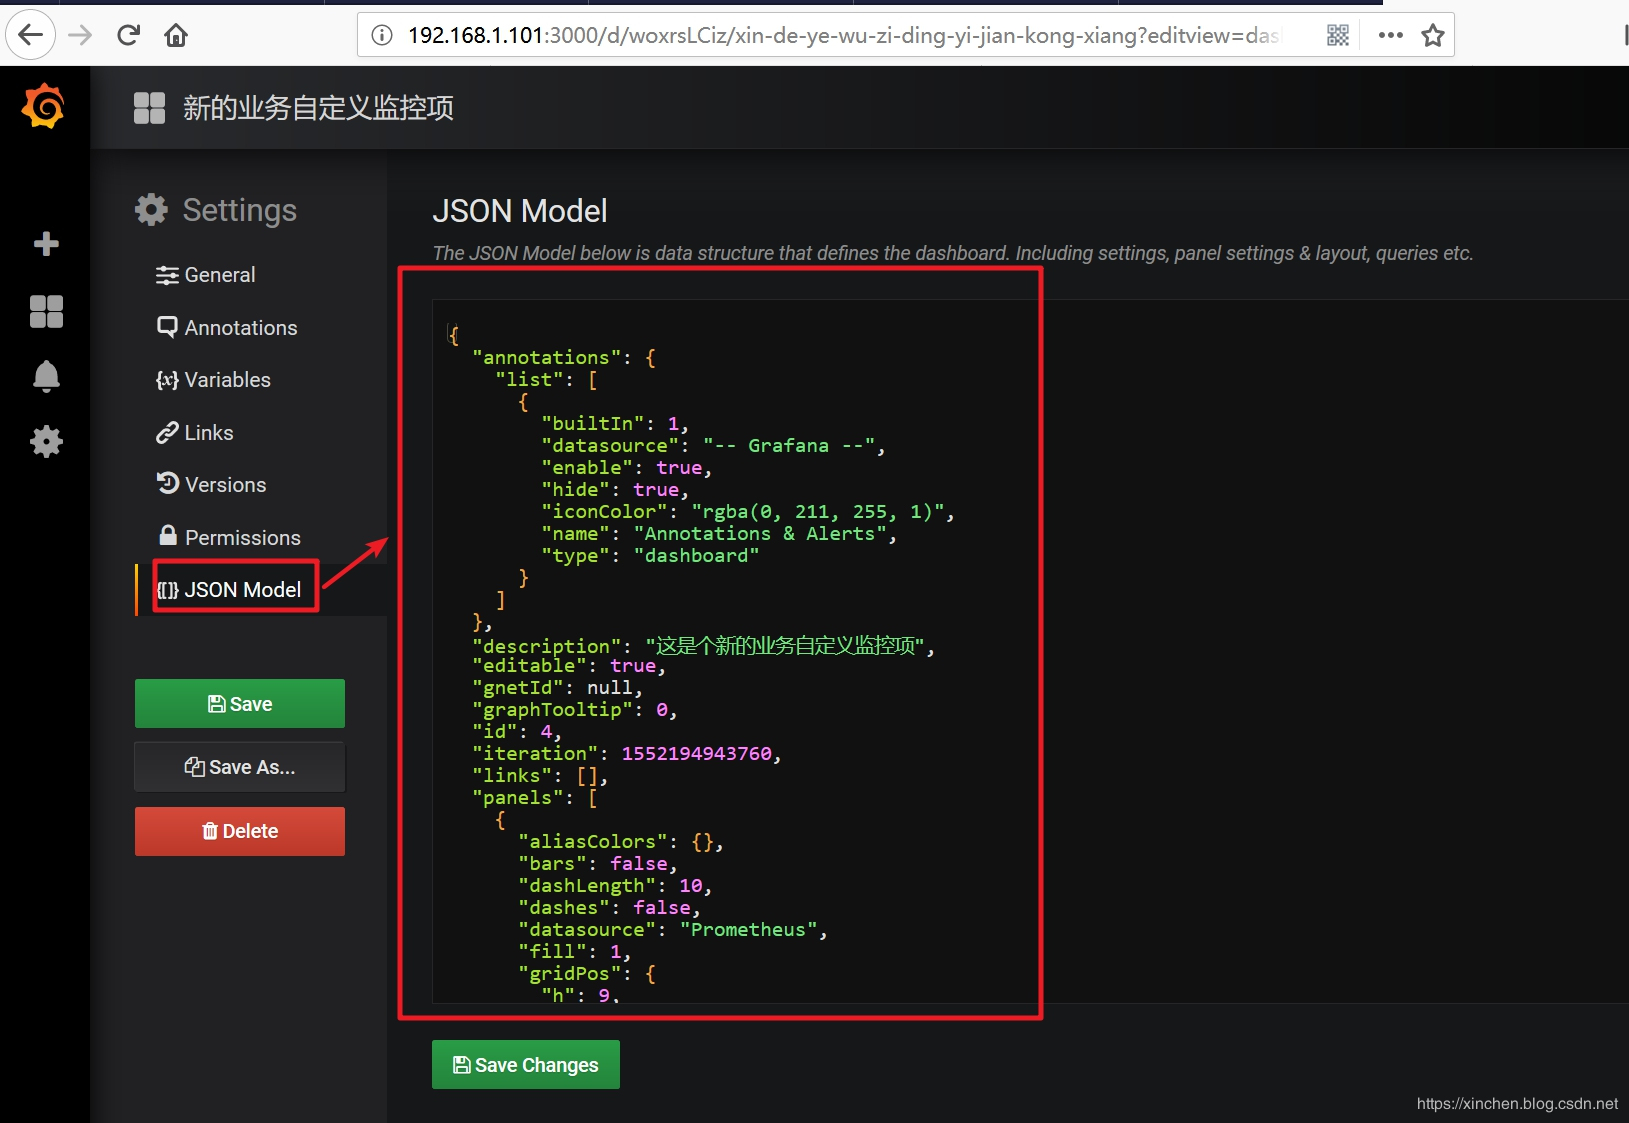Click the "id": 4 line
1629x1123 pixels.
(517, 731)
